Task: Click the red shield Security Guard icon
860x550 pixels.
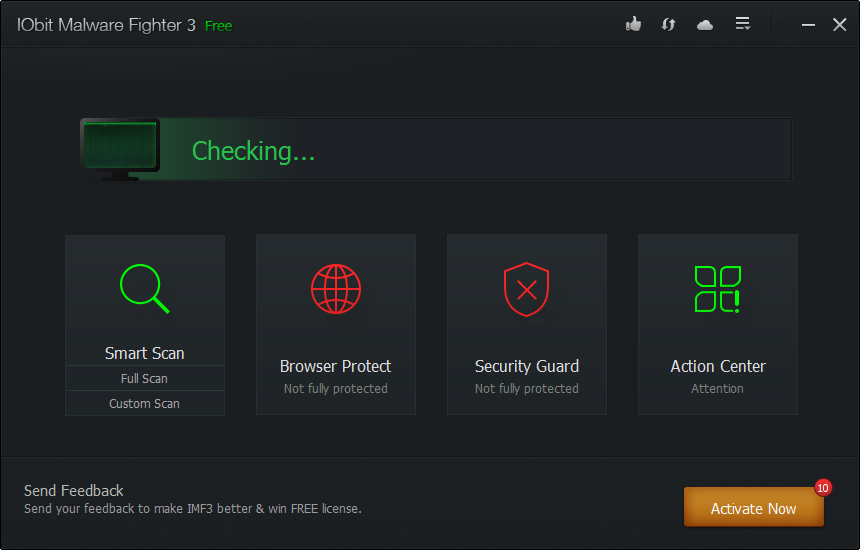Action: [527, 289]
